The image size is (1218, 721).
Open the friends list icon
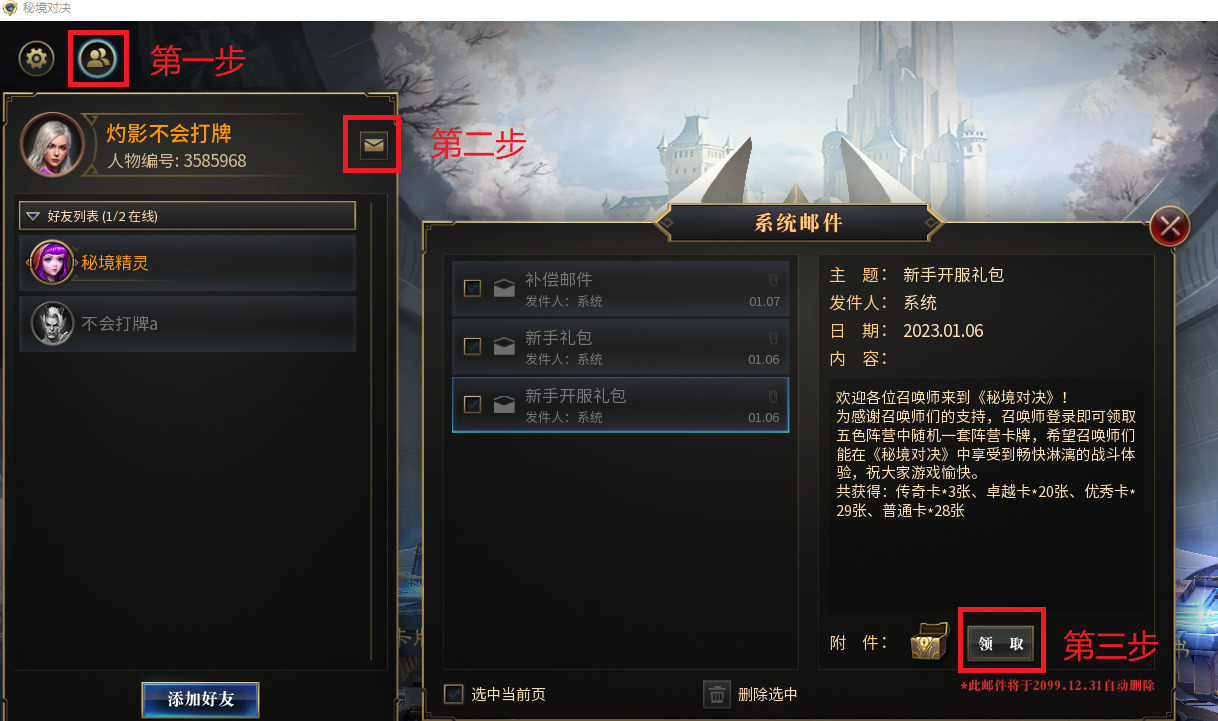pos(98,58)
